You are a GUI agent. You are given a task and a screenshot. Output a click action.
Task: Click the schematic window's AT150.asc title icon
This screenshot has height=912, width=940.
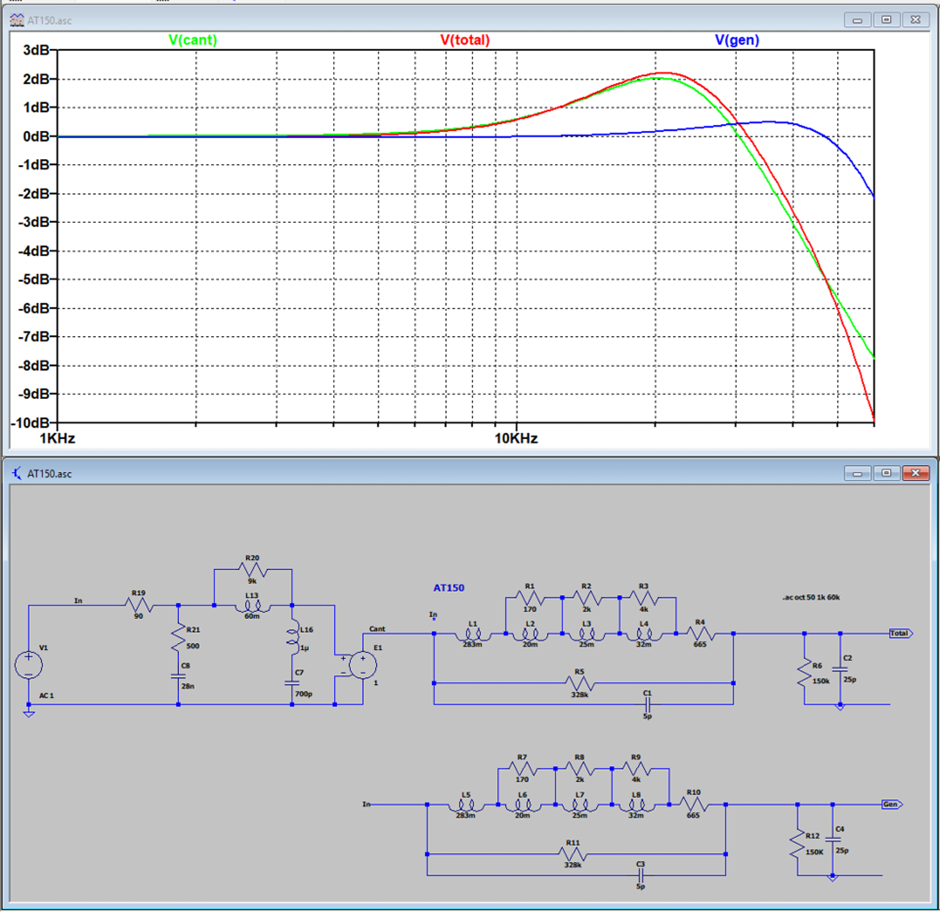pos(17,473)
